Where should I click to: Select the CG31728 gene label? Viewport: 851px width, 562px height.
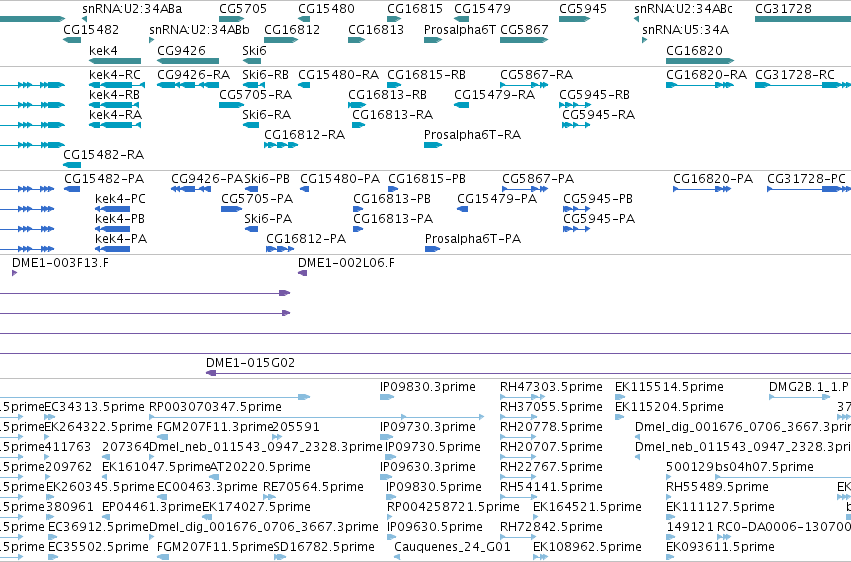coord(783,9)
